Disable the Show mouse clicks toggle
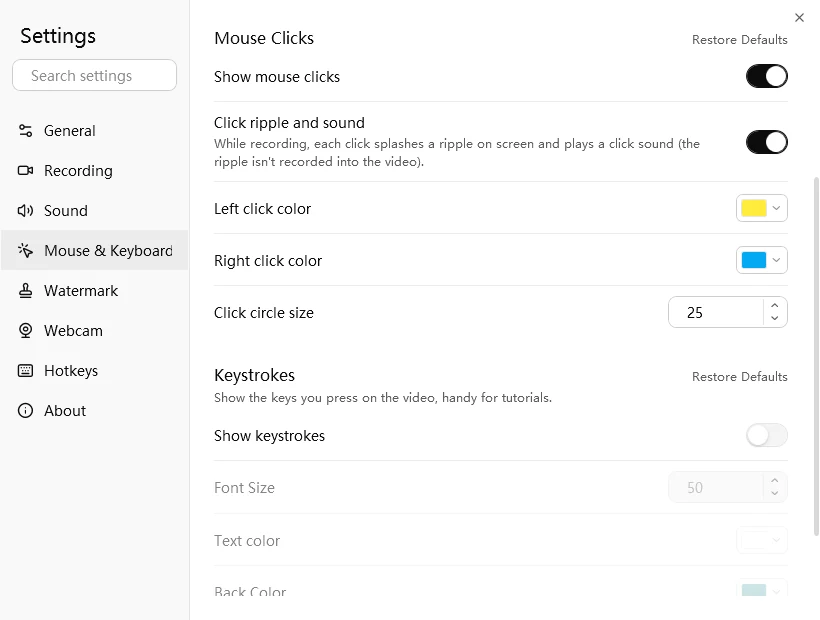820x620 pixels. [767, 76]
